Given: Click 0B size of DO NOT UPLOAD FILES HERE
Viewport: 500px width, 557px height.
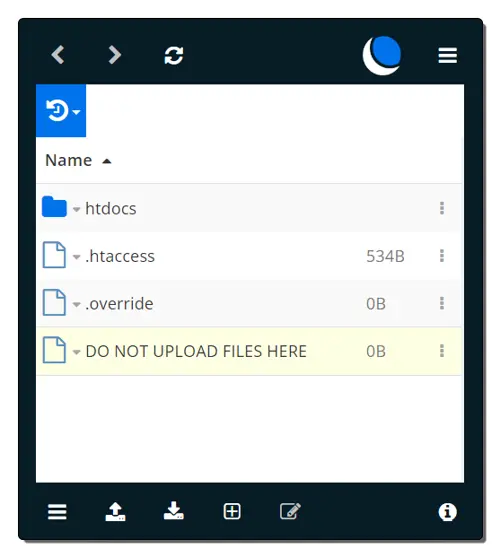Looking at the screenshot, I should pyautogui.click(x=376, y=351).
